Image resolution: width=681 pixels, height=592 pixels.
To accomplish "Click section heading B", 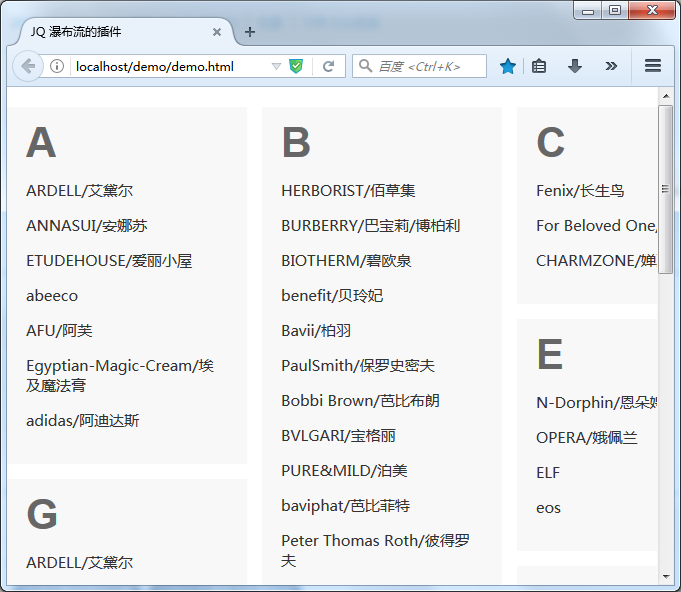I will click(296, 142).
